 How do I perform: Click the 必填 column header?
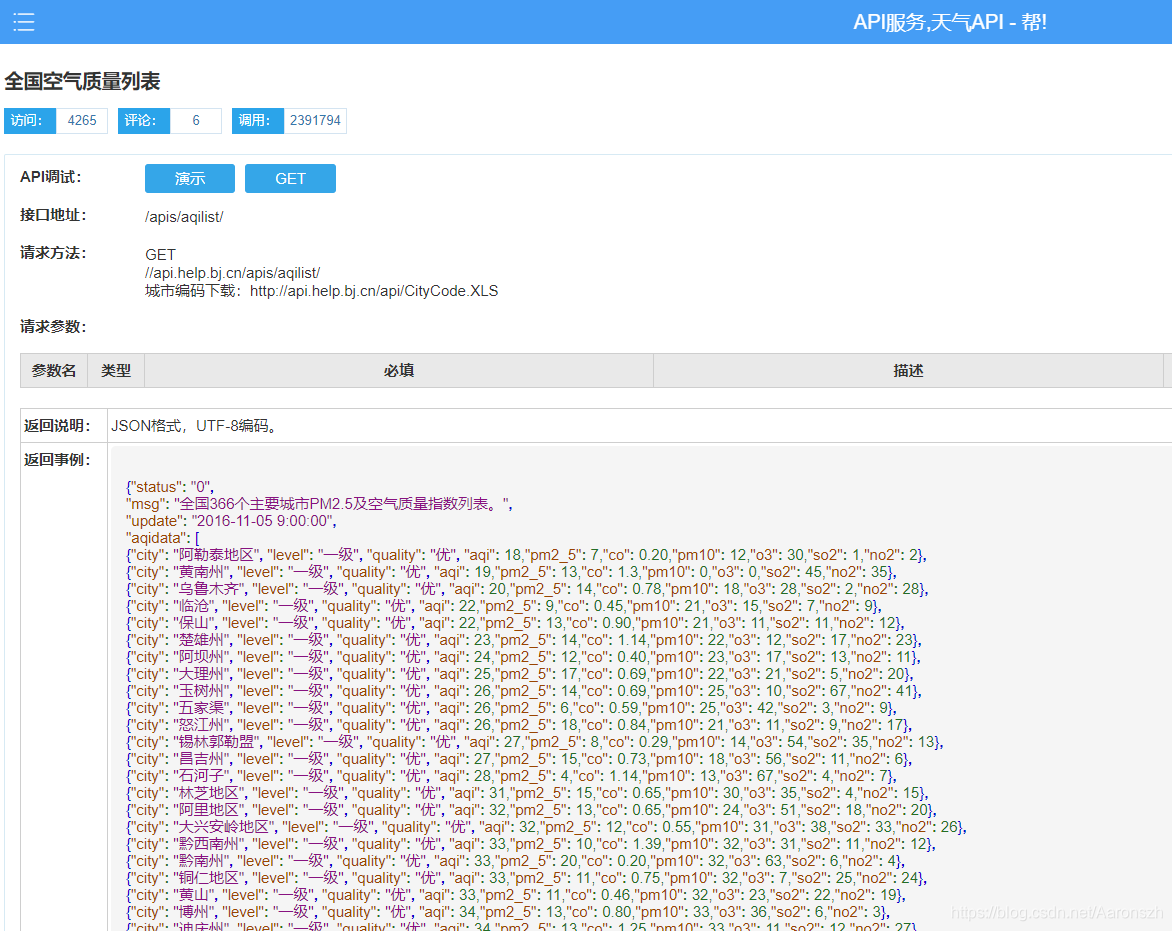[399, 371]
